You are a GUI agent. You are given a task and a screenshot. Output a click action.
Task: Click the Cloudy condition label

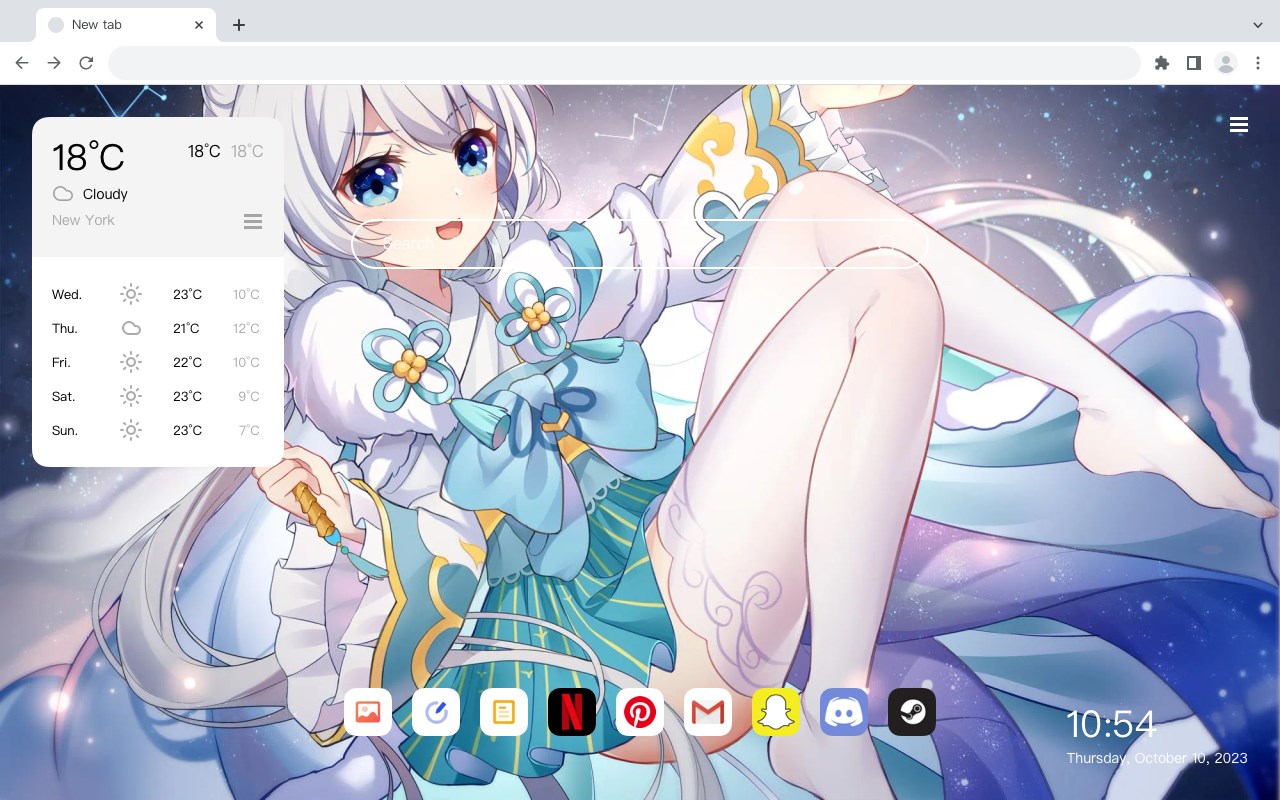click(x=105, y=194)
